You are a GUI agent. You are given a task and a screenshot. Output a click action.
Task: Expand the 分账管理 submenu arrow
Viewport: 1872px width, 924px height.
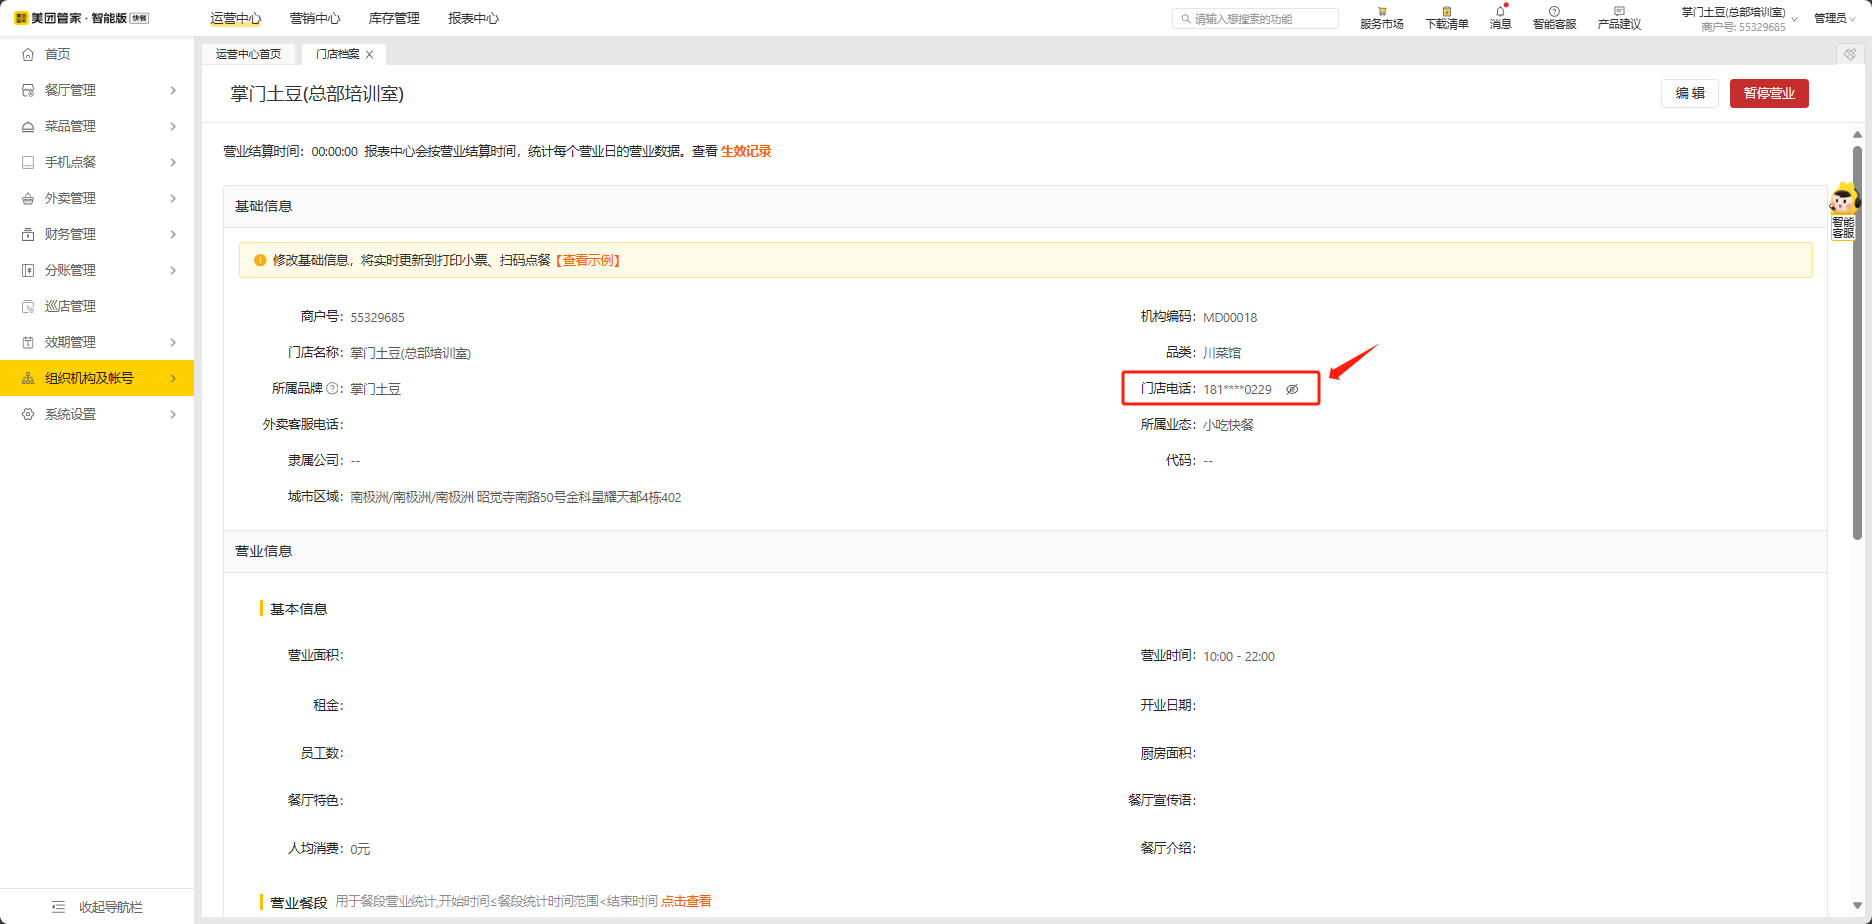click(x=173, y=270)
